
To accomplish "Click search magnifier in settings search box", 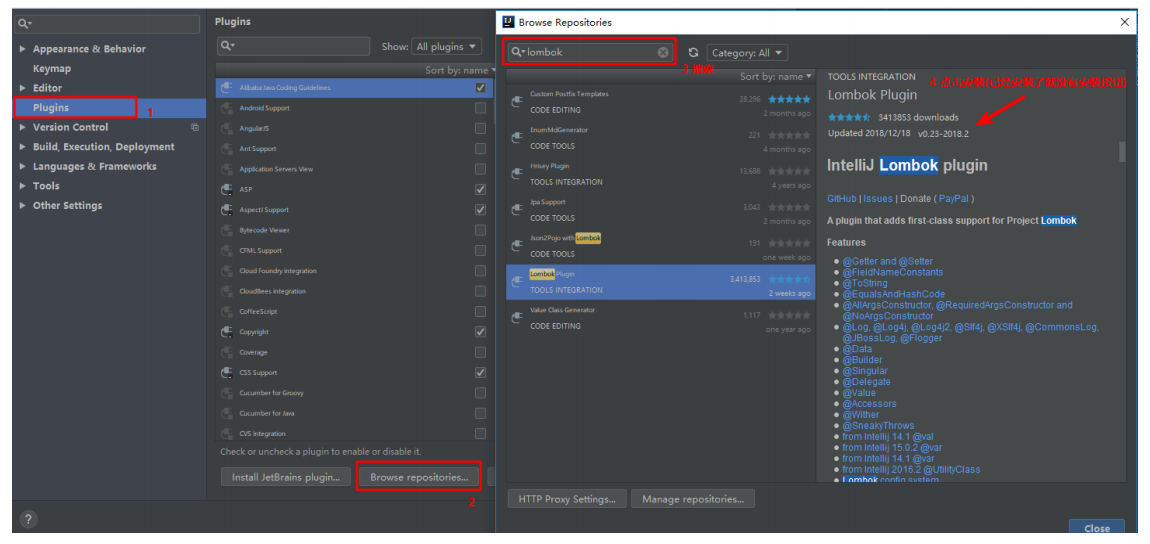I will point(23,24).
